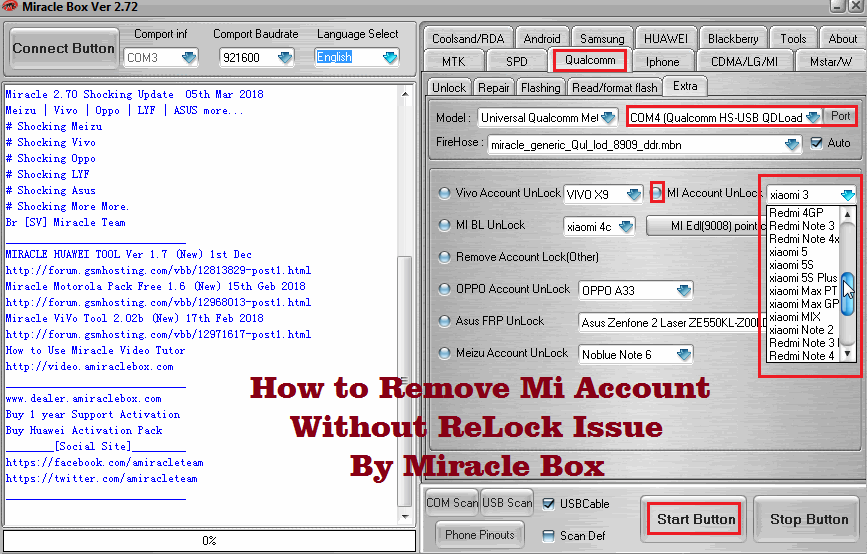Viewport: 867px width, 554px height.
Task: Select Vivo Account UnLock radio button
Action: coord(444,193)
